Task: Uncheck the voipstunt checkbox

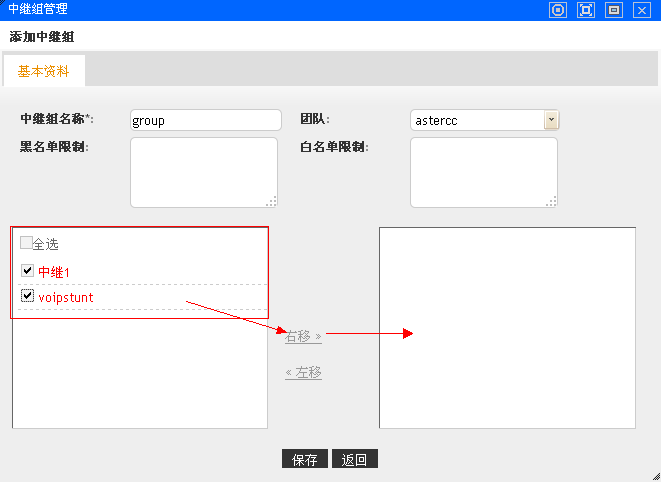Action: (27, 297)
